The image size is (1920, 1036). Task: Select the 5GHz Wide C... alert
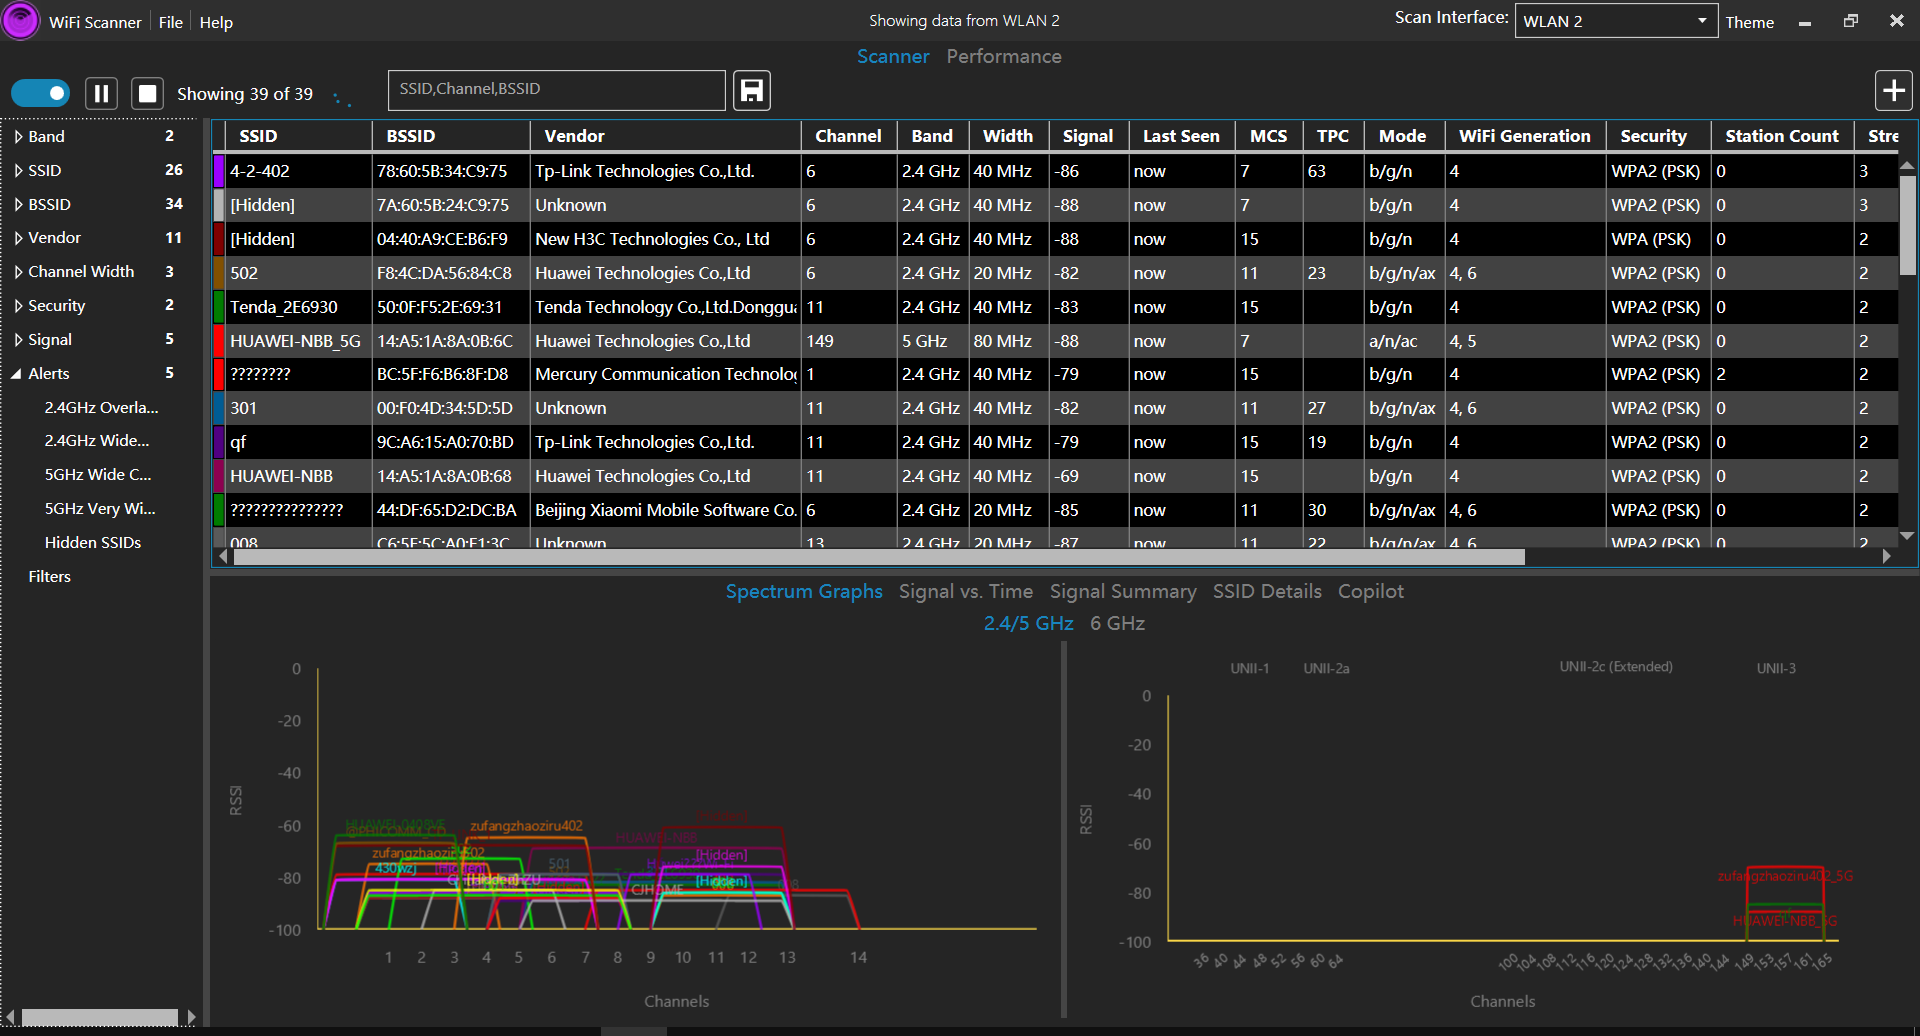(98, 475)
